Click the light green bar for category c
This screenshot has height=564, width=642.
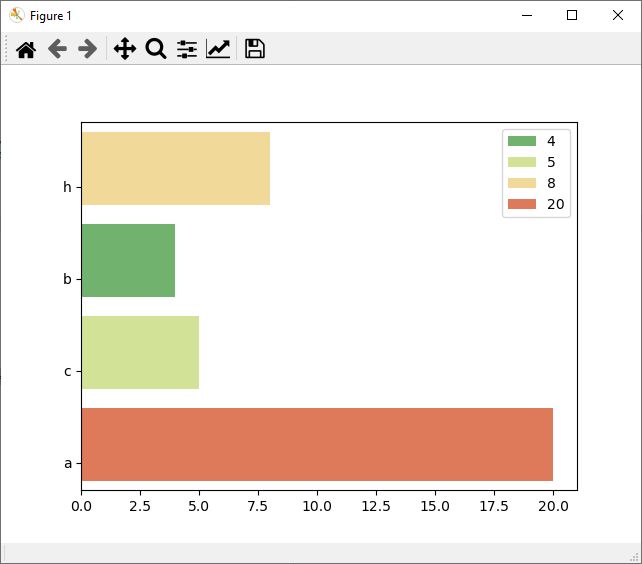(140, 352)
